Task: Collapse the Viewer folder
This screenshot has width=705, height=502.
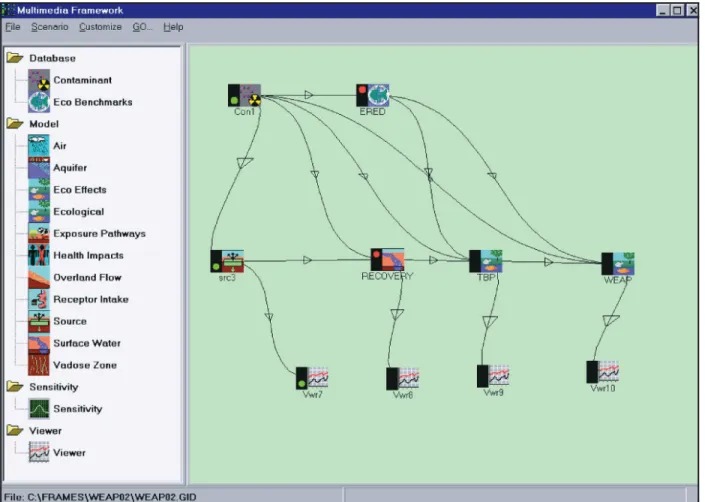Action: point(15,430)
